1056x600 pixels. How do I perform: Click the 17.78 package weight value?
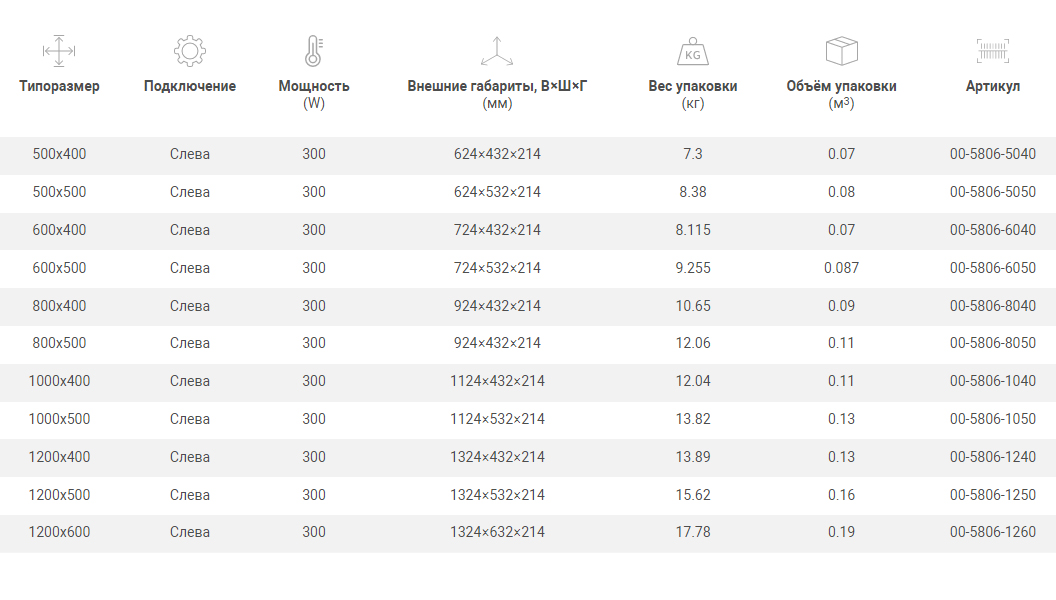point(693,532)
